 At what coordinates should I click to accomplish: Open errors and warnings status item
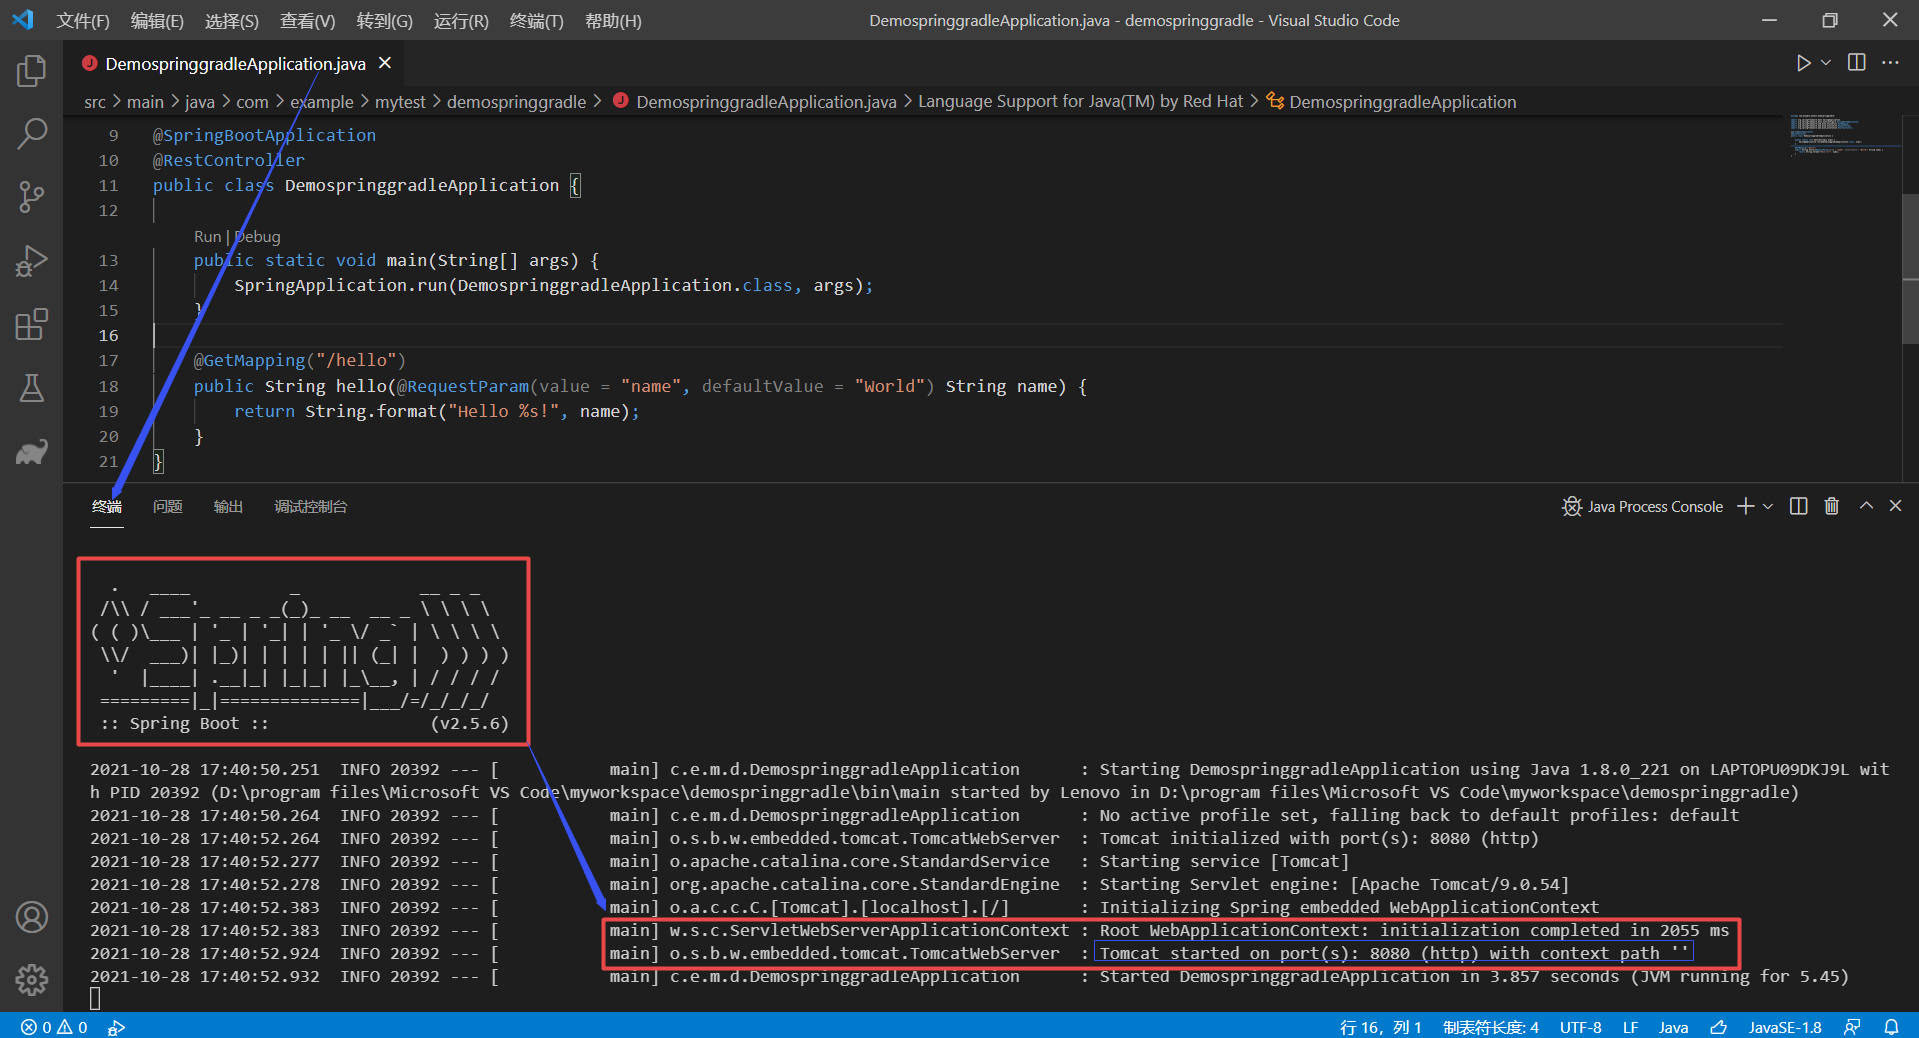[x=55, y=1027]
